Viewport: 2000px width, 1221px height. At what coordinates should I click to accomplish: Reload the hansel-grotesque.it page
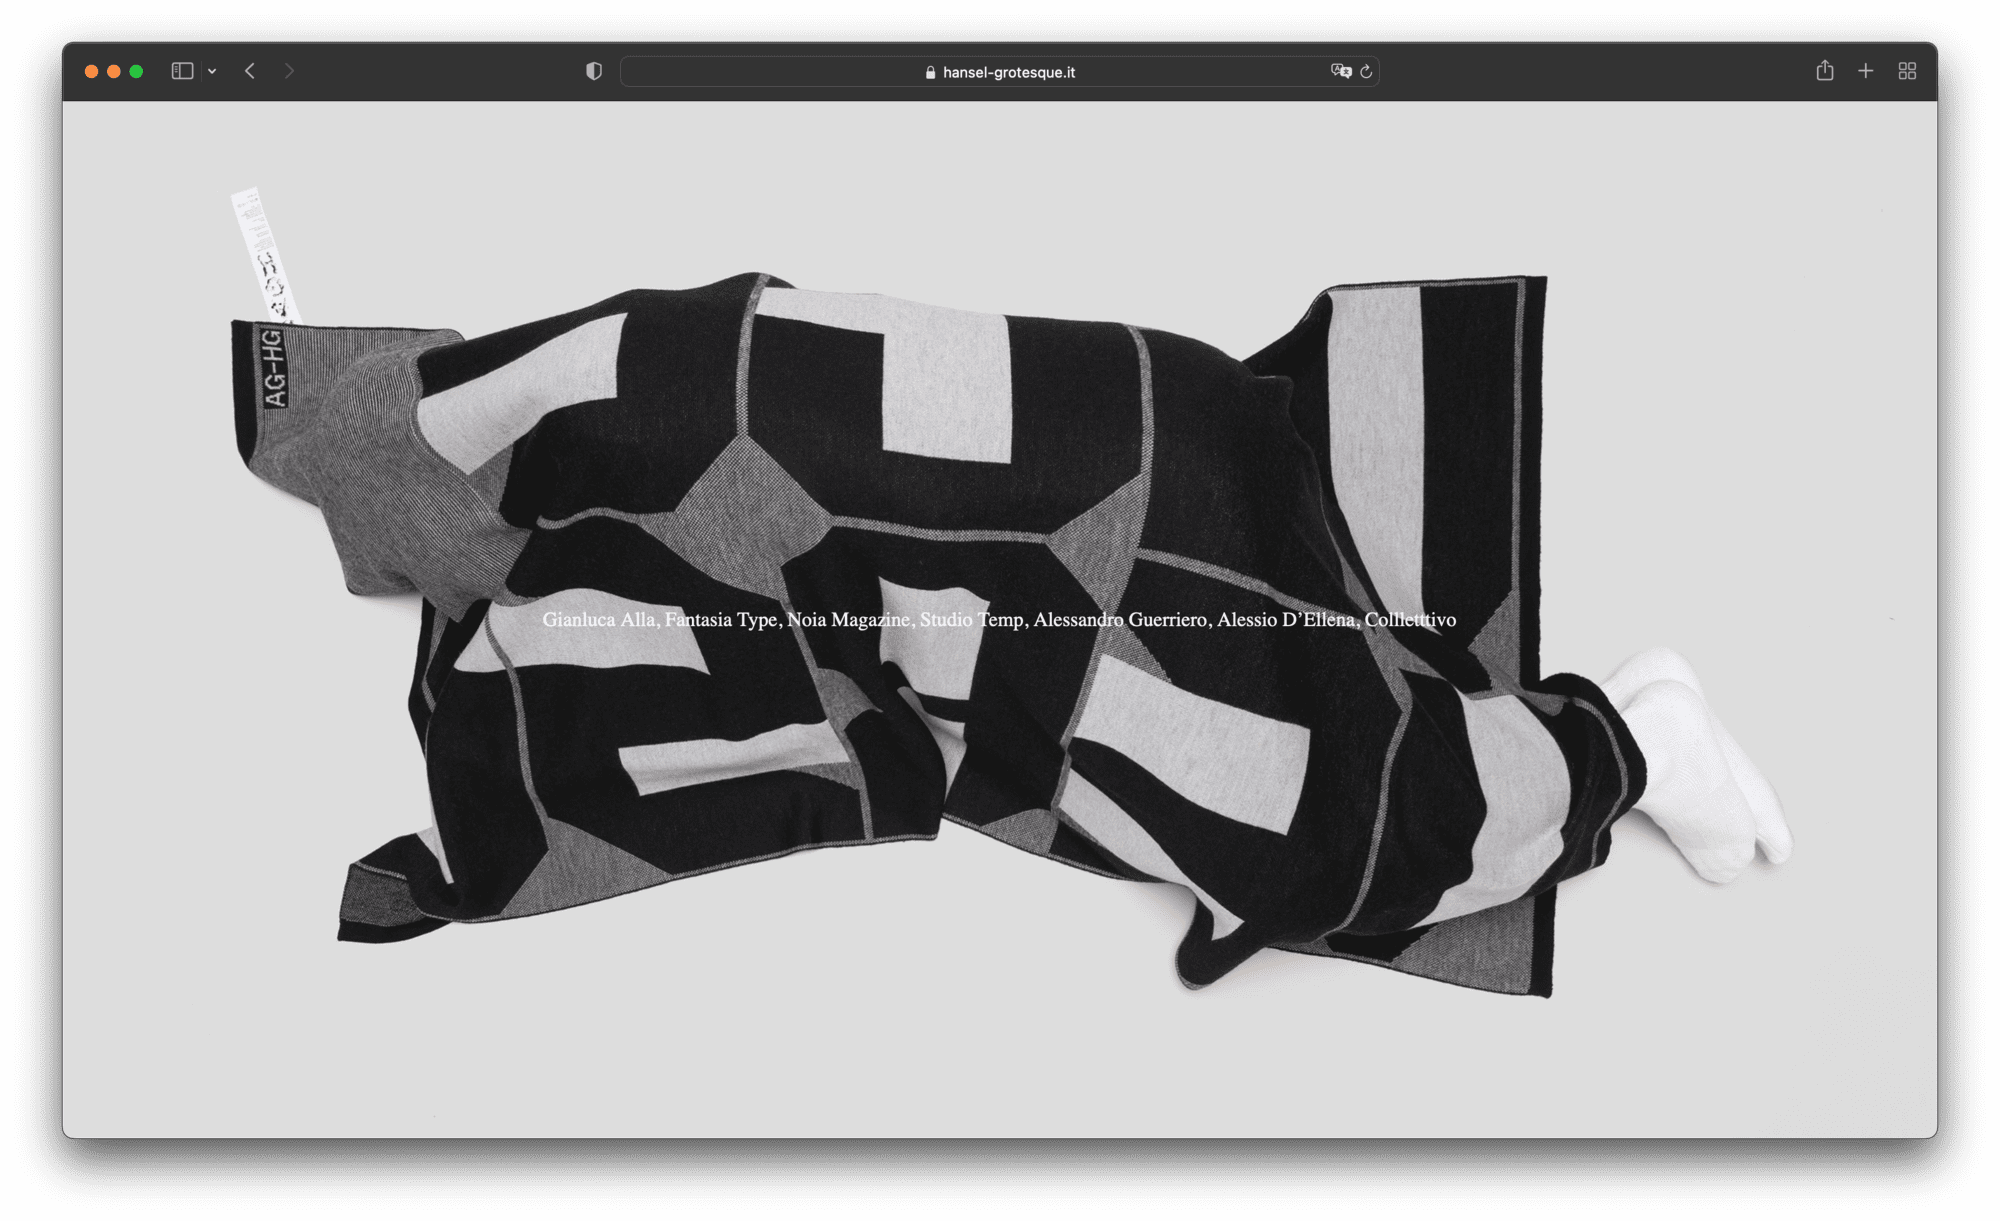coord(1366,71)
